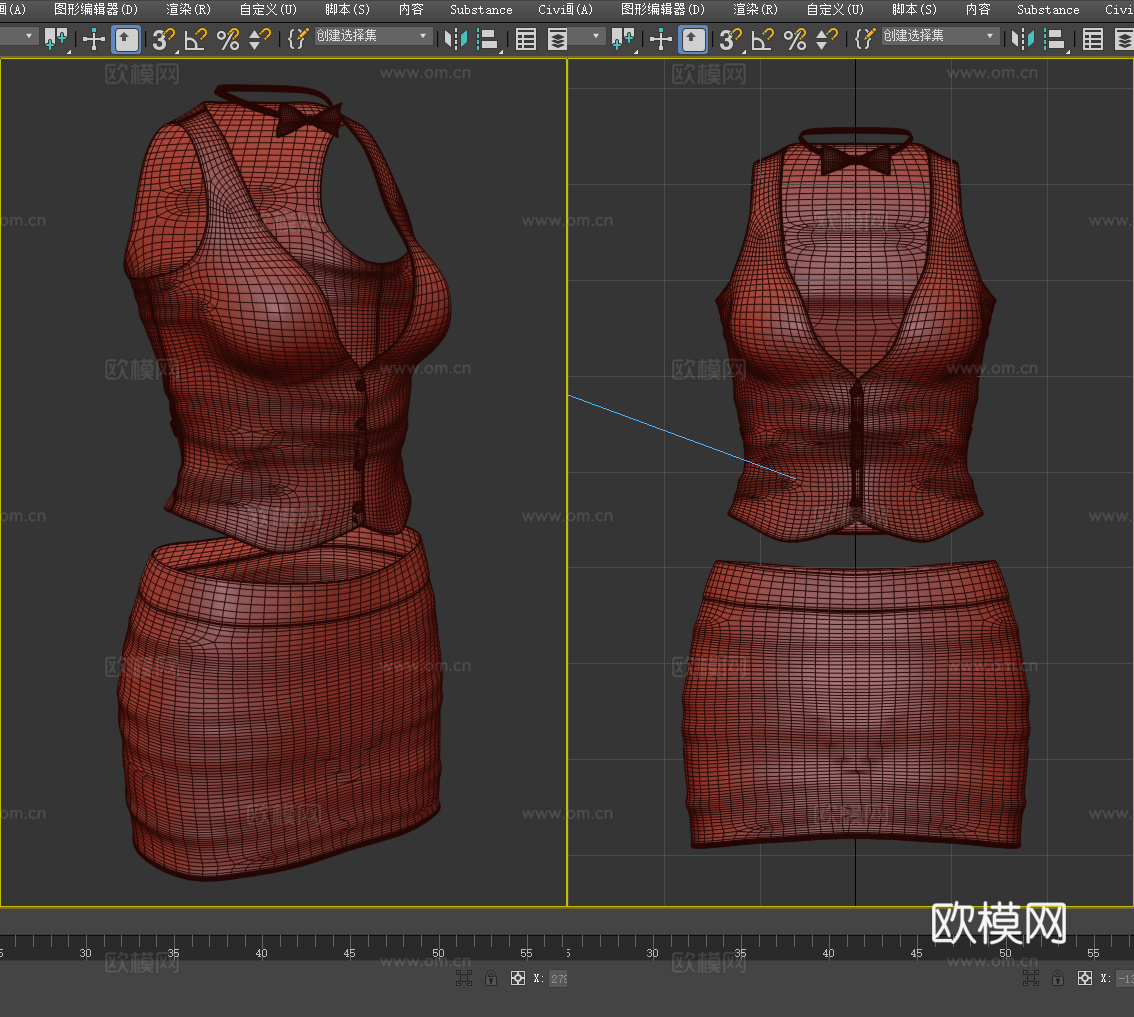
Task: Select the Select and Manipulate tool in left screenshot
Action: coord(94,39)
